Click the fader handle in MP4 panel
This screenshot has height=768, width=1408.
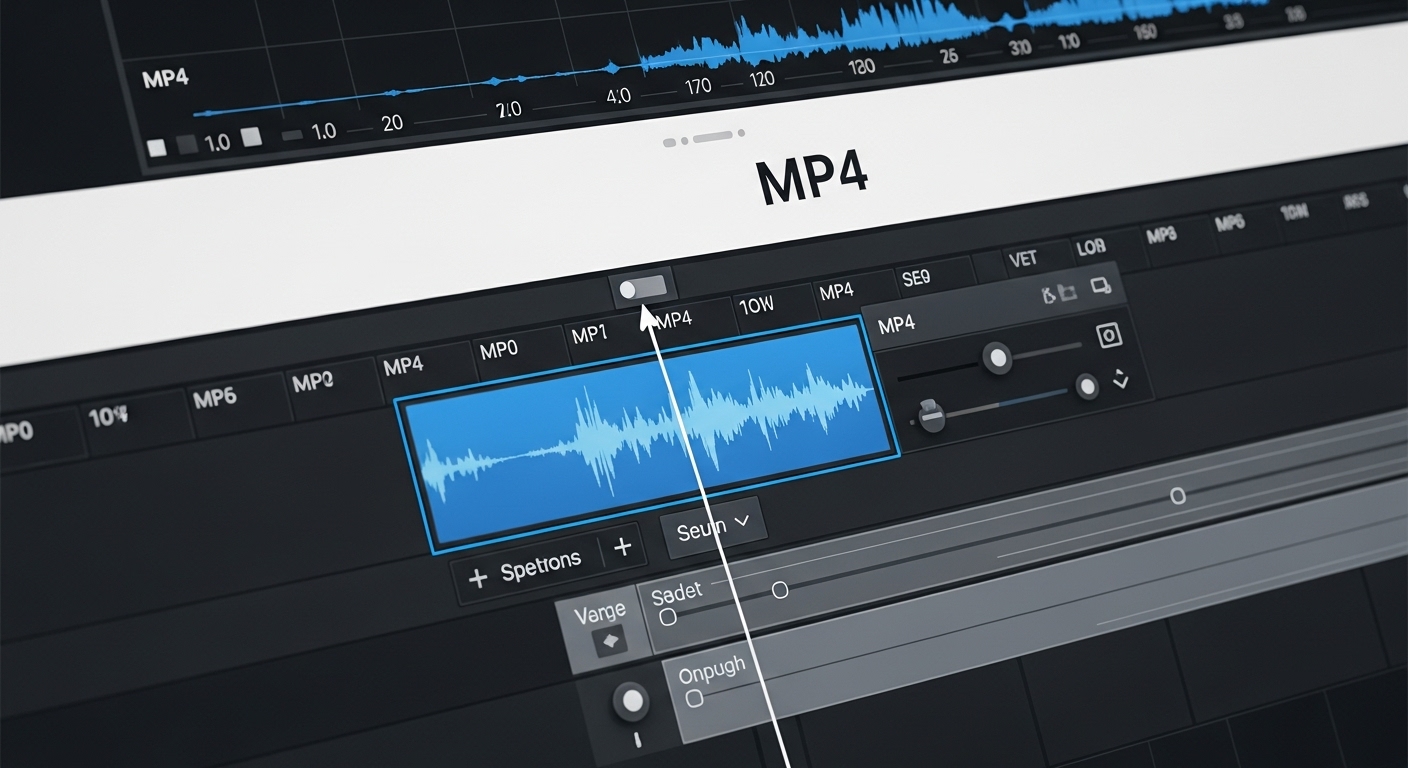(931, 415)
